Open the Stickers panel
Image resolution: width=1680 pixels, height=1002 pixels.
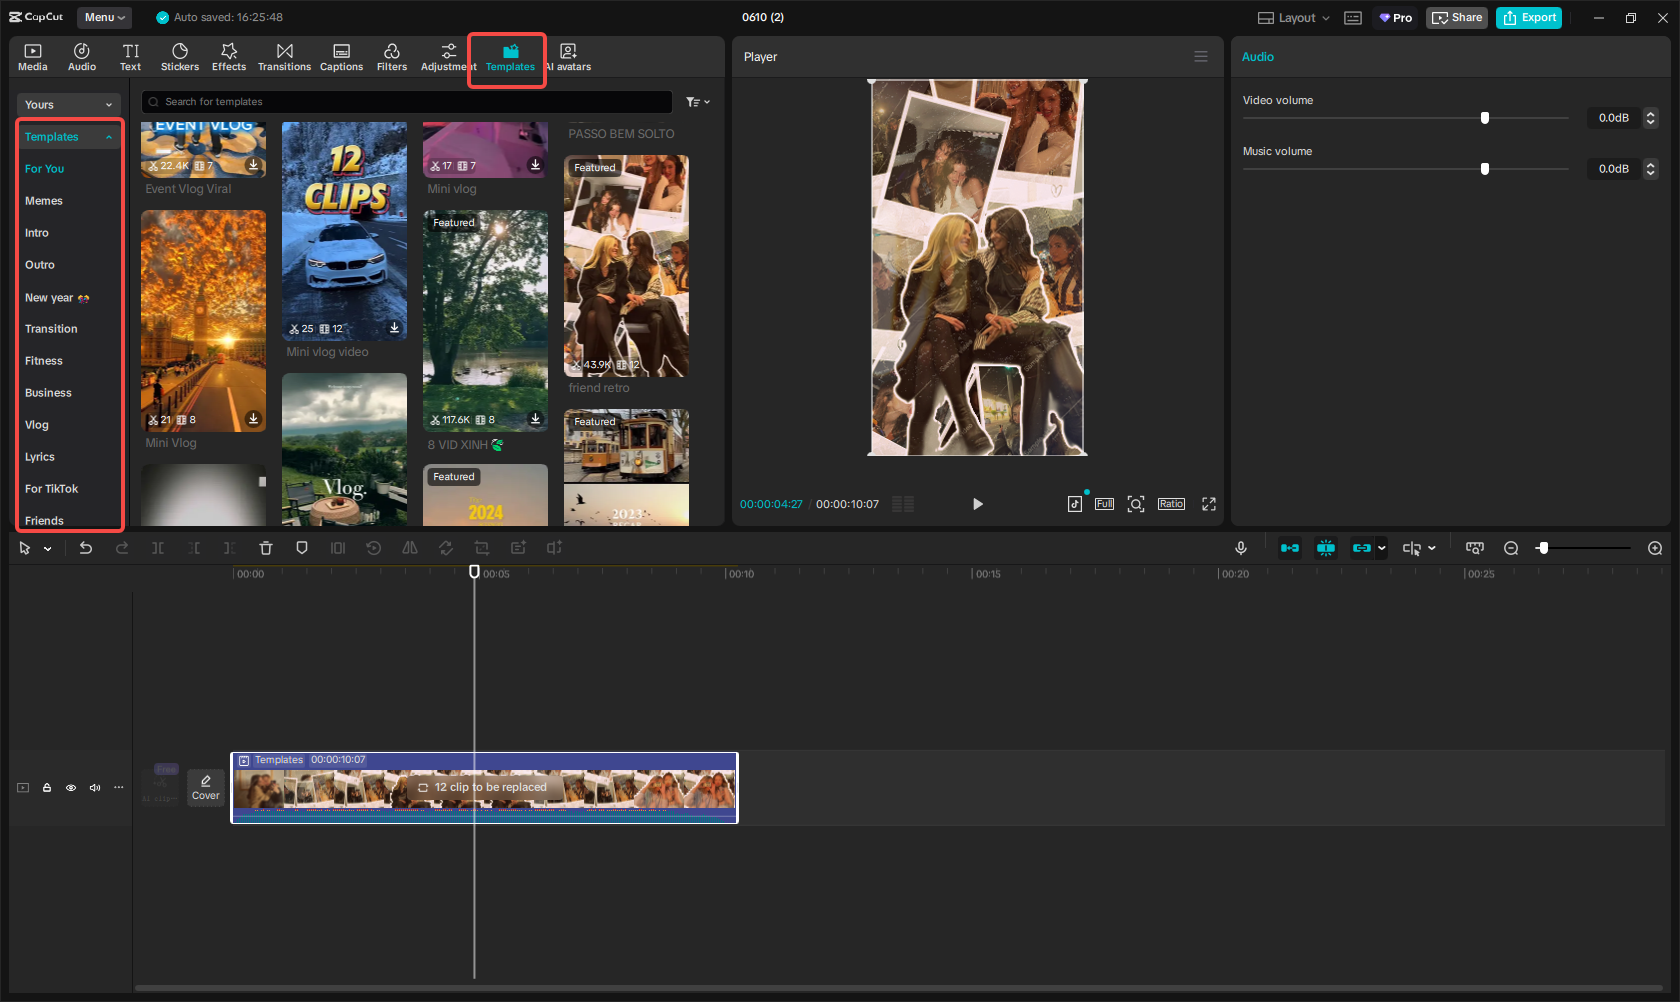(180, 55)
